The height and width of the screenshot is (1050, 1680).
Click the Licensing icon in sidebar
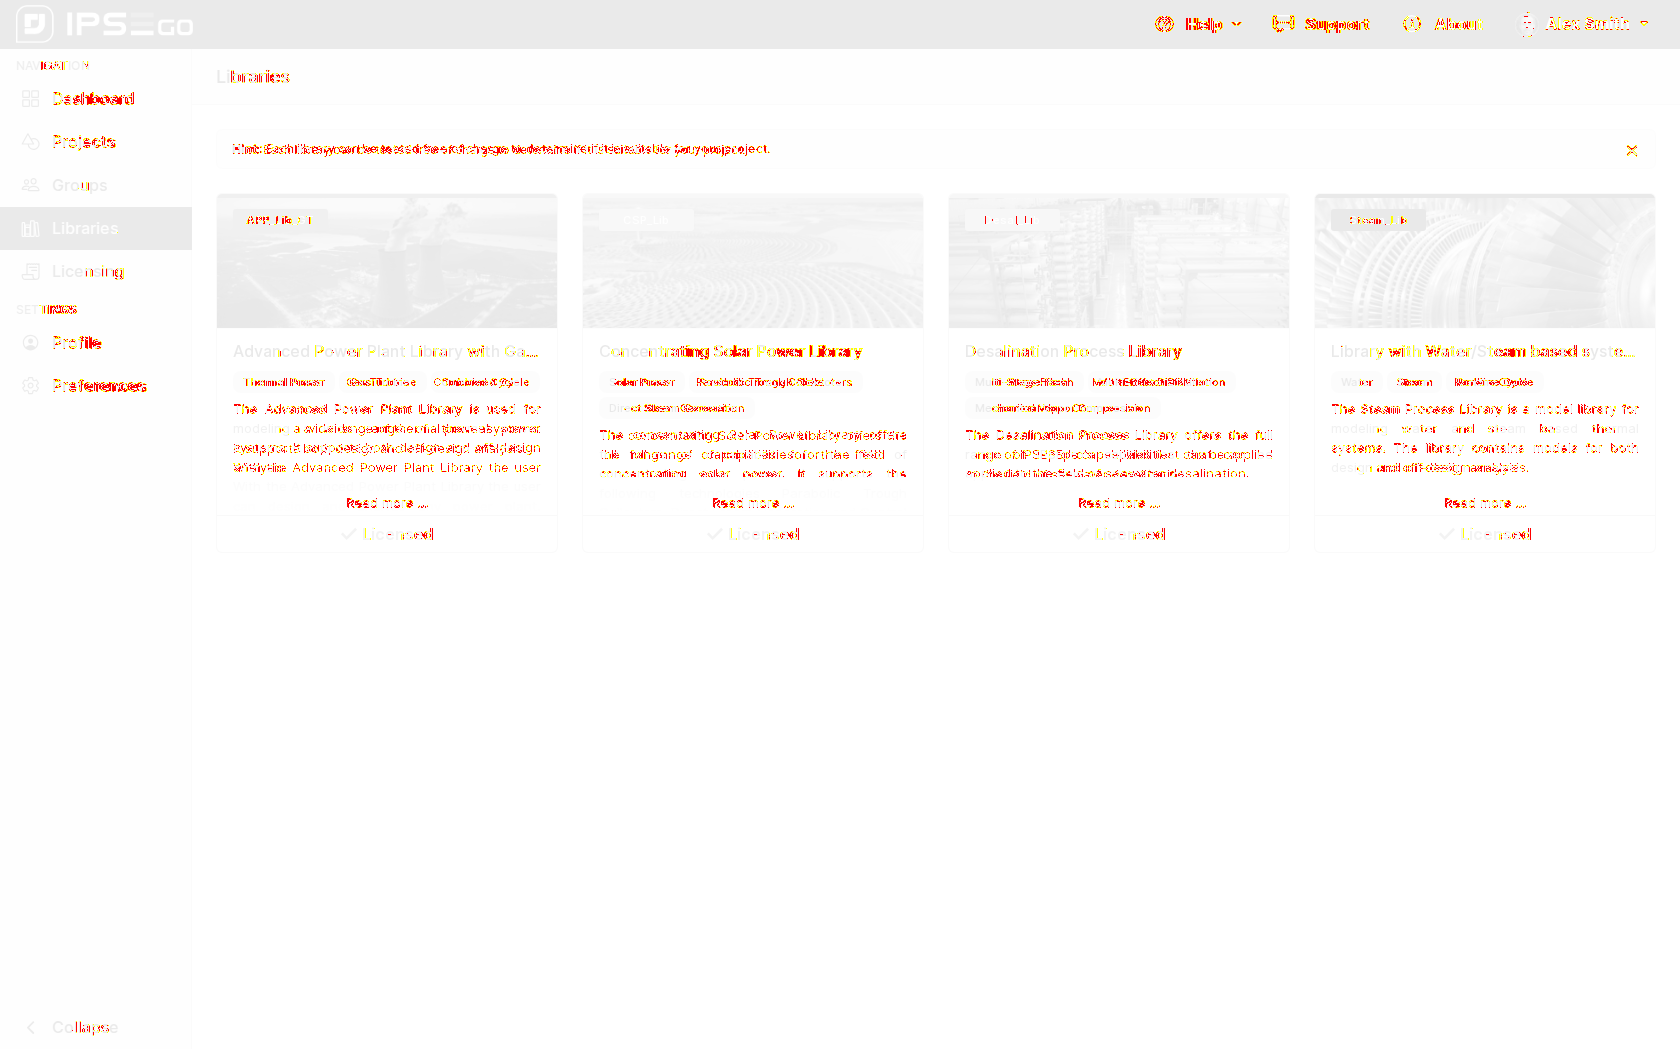[31, 272]
